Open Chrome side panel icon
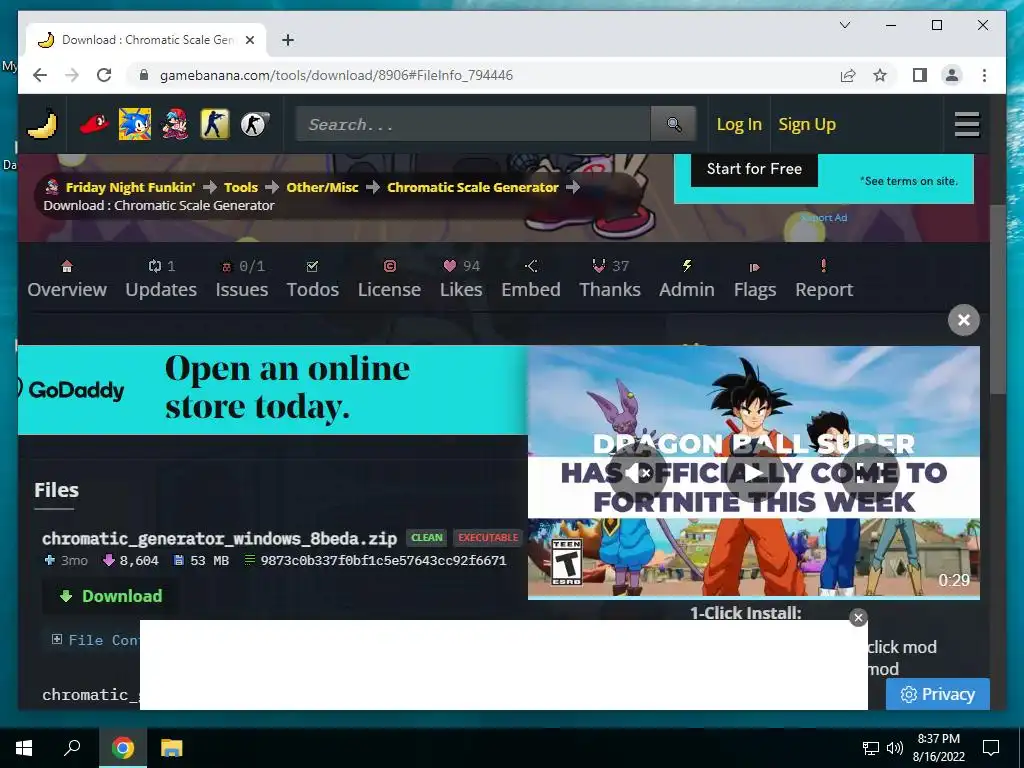Viewport: 1024px width, 768px height. pyautogui.click(x=920, y=75)
